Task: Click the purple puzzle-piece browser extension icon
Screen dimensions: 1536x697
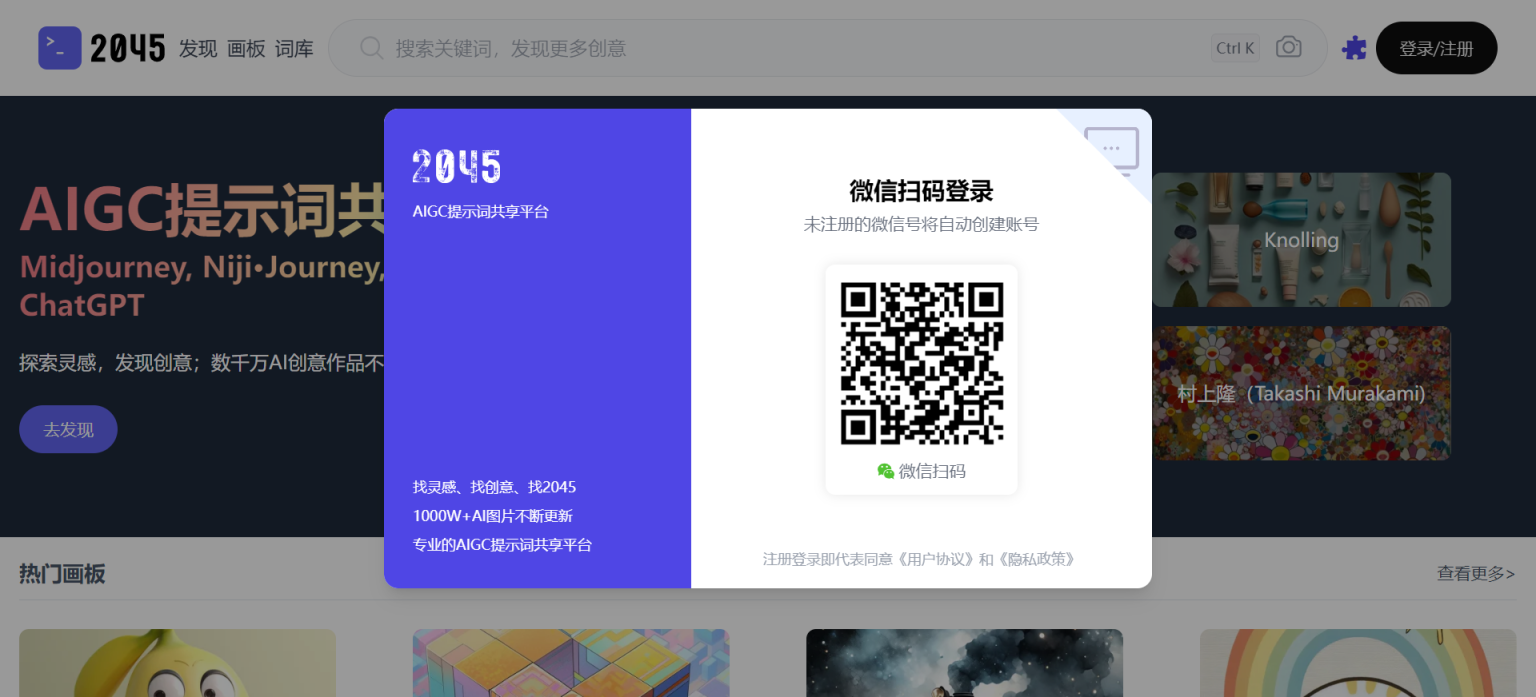Action: click(1354, 47)
